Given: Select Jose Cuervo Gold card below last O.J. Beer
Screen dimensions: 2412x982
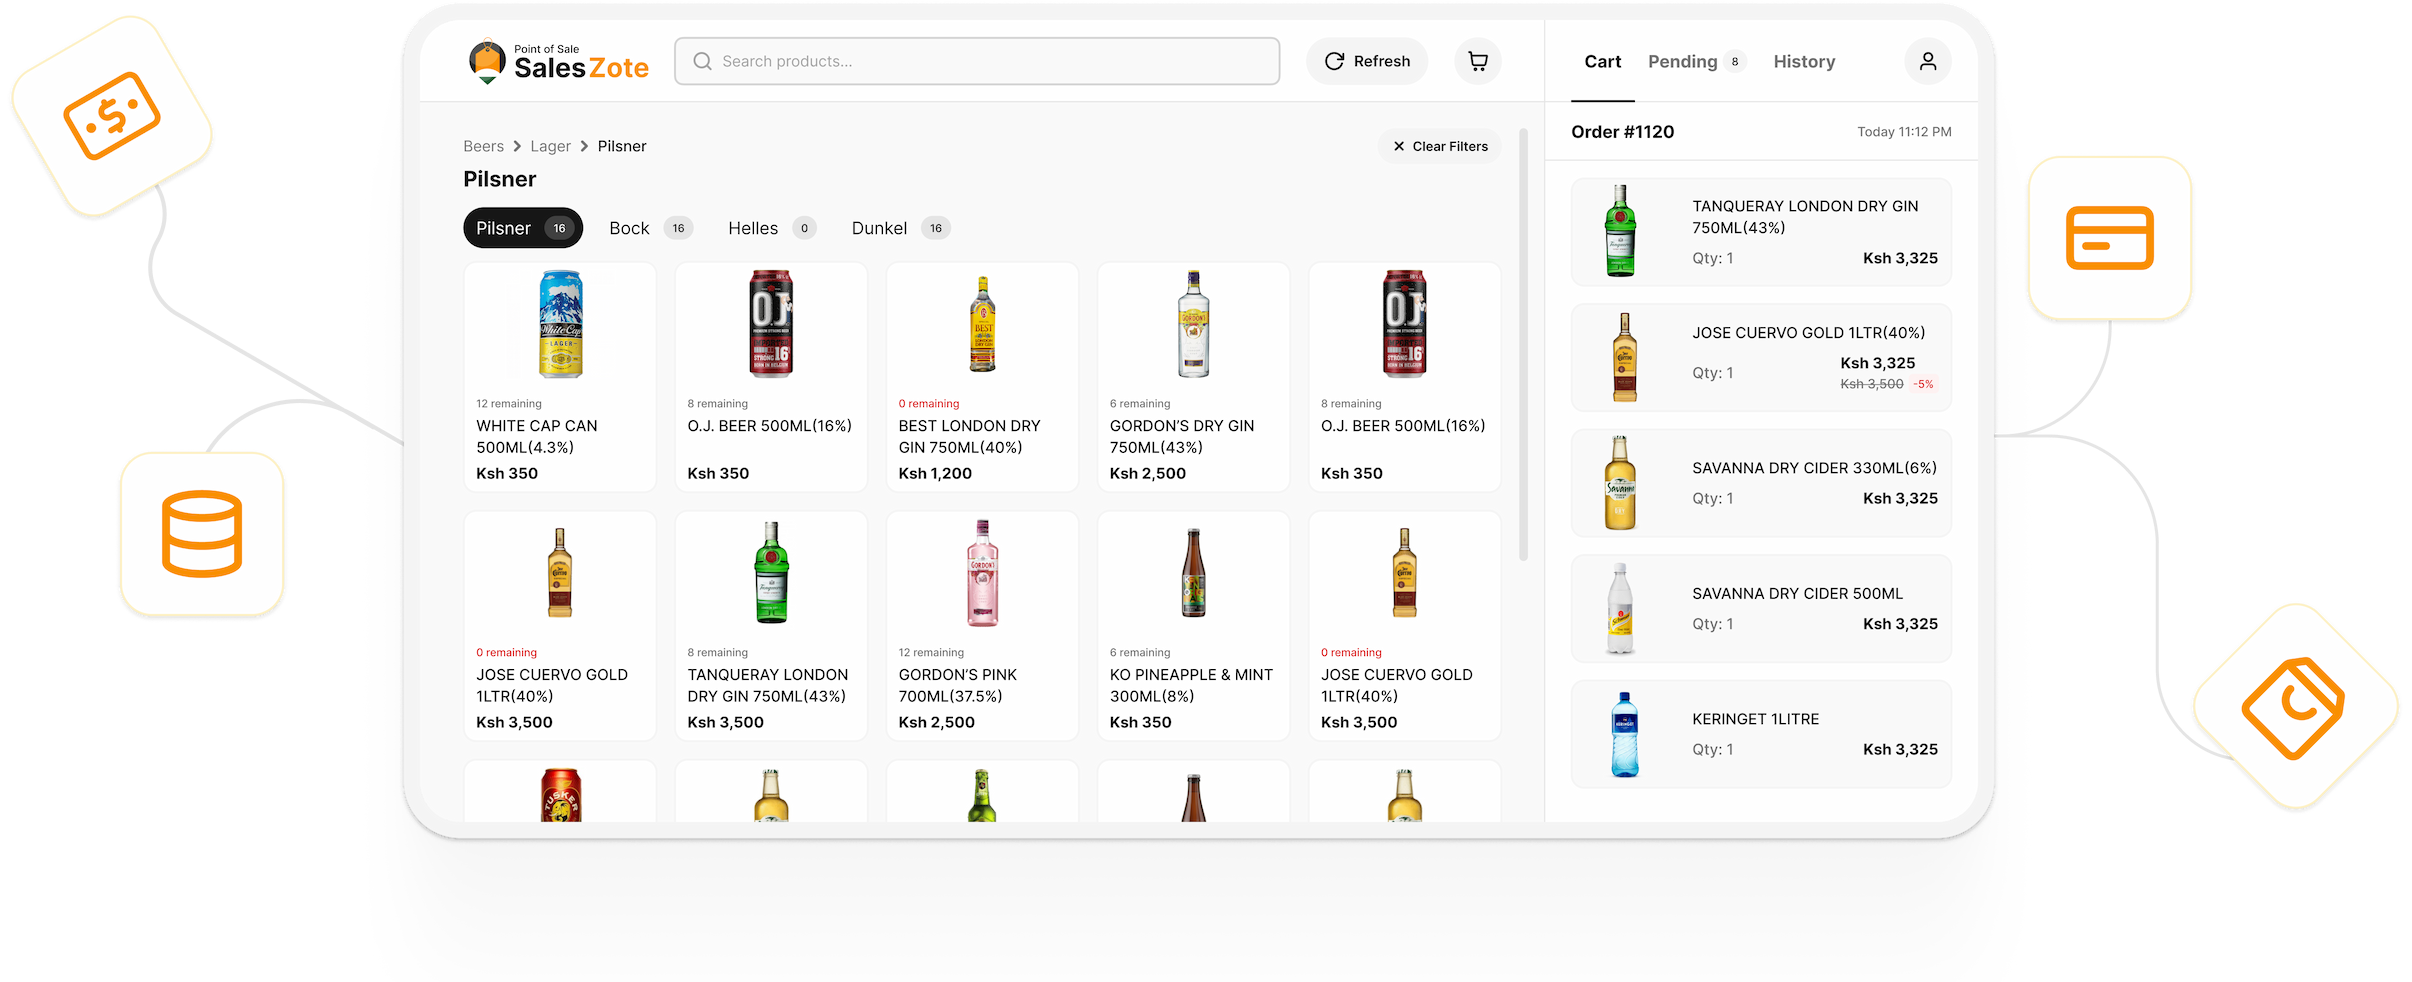Looking at the screenshot, I should tap(1404, 626).
